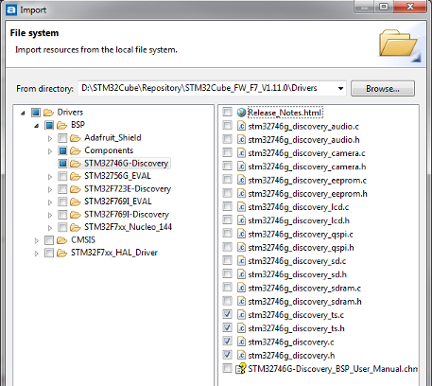Viewport: 432px width, 386px height.
Task: Click the Drivers folder icon
Action: 48,112
